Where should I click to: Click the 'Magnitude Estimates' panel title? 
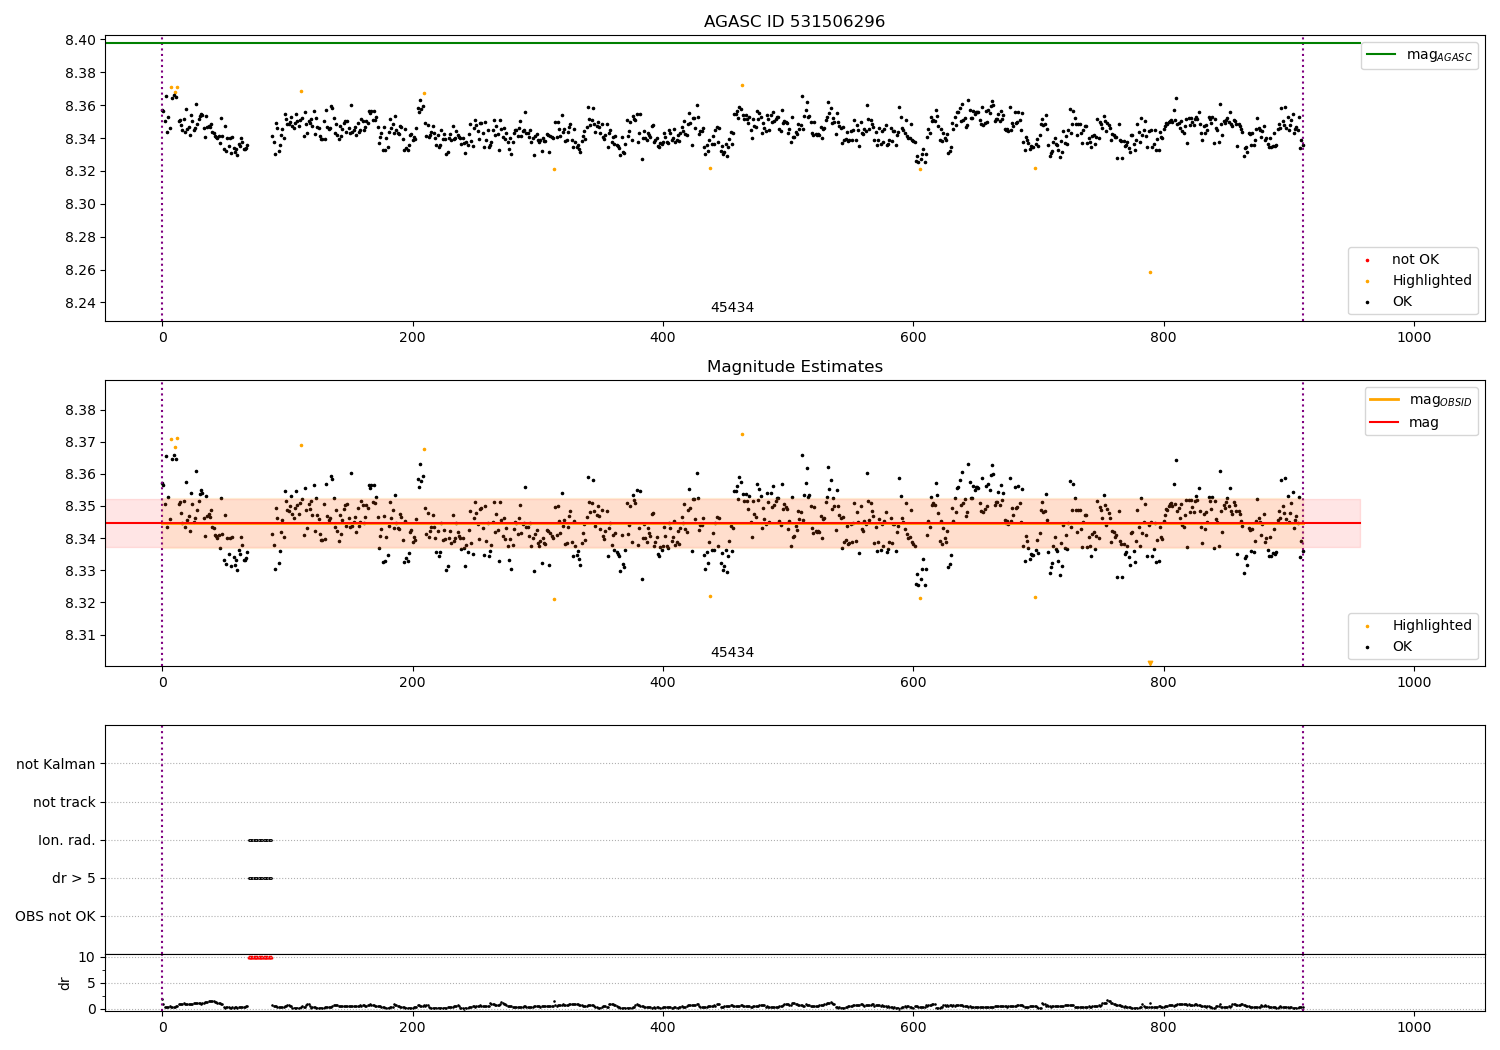tap(794, 367)
